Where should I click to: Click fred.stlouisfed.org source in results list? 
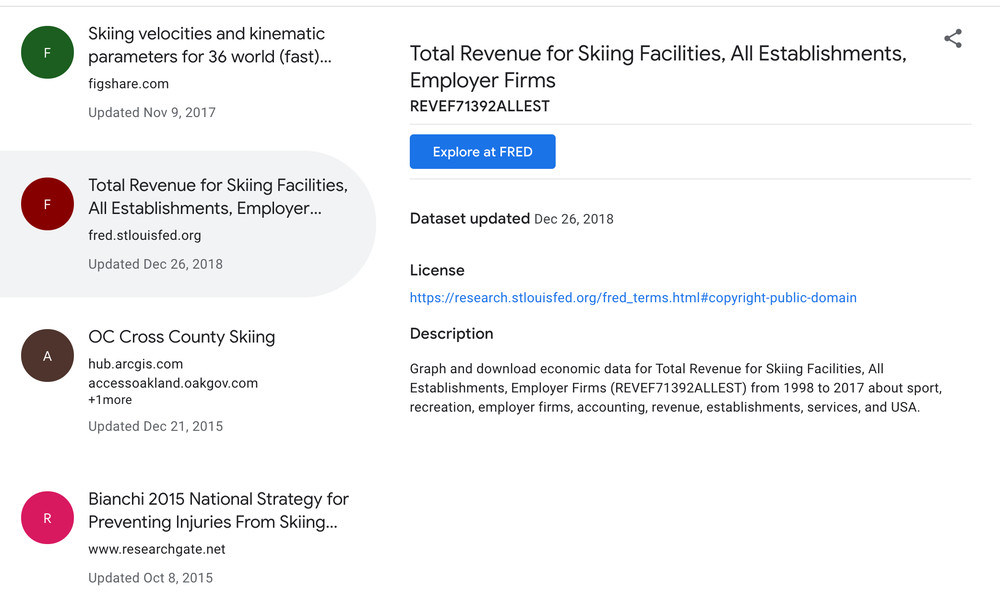pyautogui.click(x=144, y=236)
